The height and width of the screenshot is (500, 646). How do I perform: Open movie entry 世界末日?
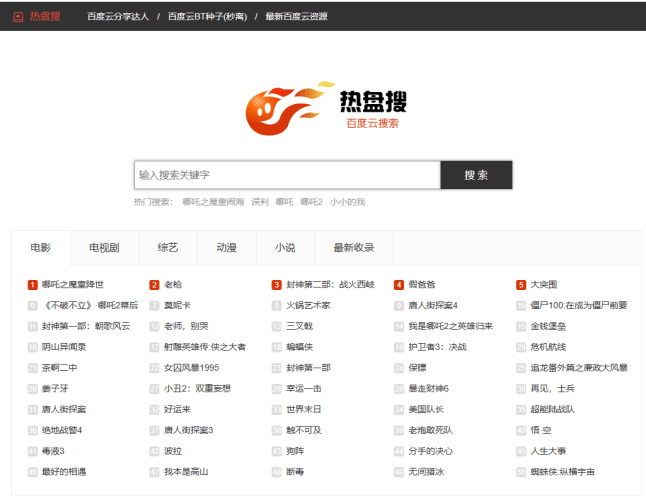click(x=304, y=409)
